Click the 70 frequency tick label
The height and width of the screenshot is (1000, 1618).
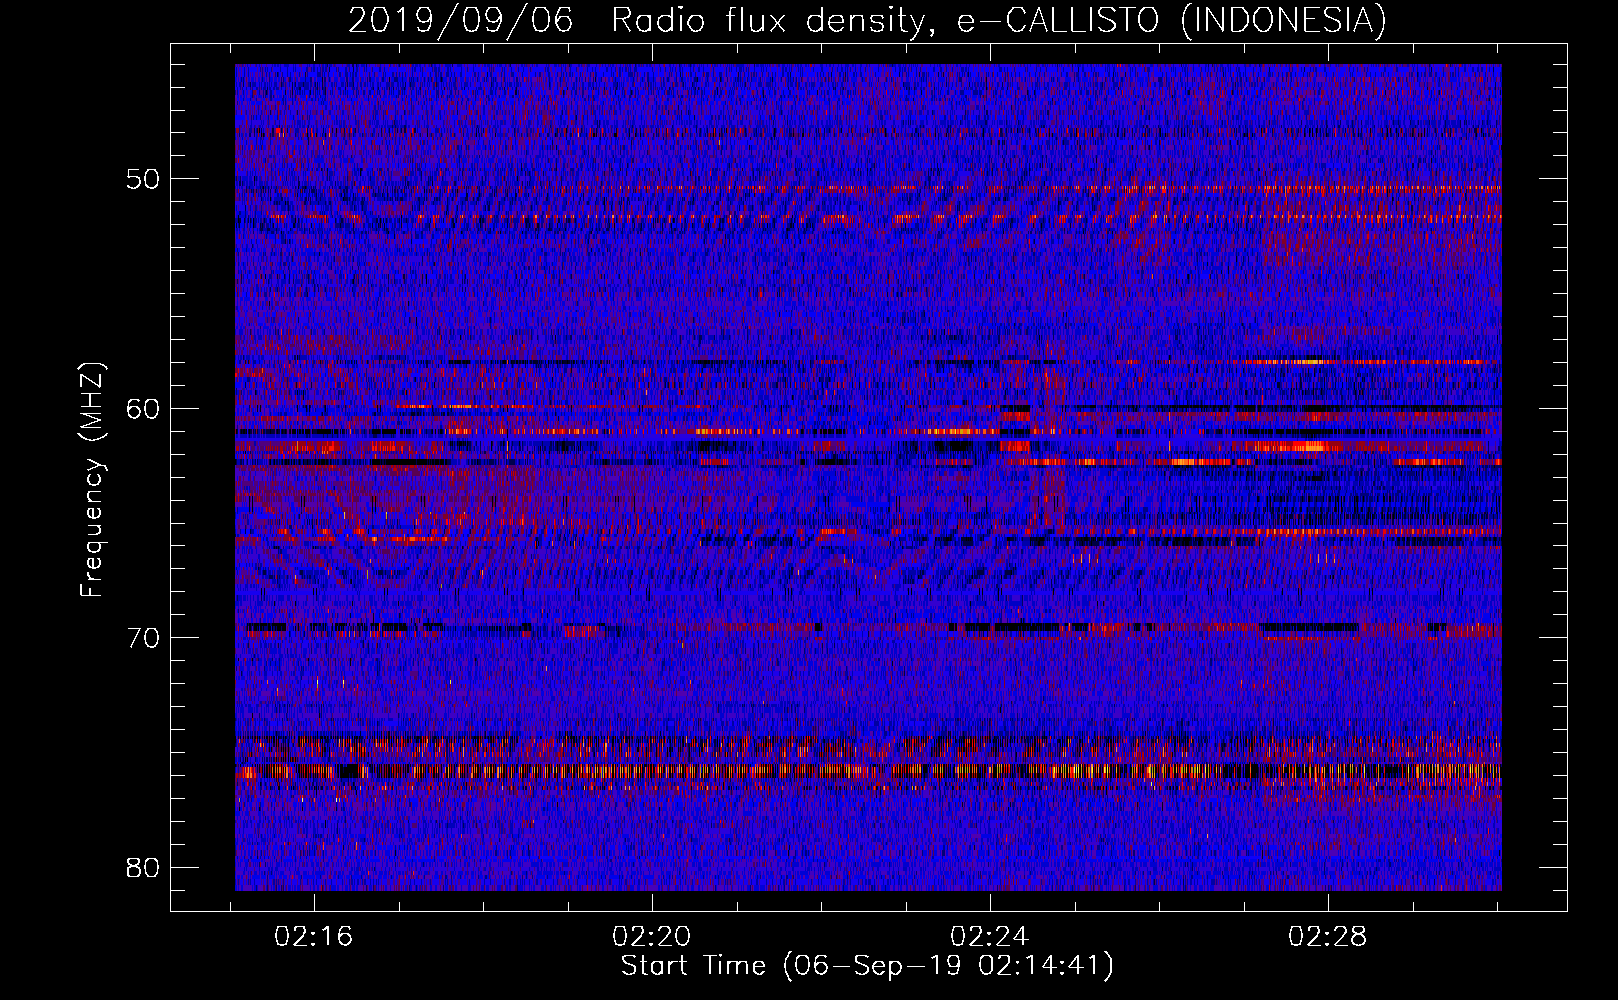pyautogui.click(x=143, y=638)
